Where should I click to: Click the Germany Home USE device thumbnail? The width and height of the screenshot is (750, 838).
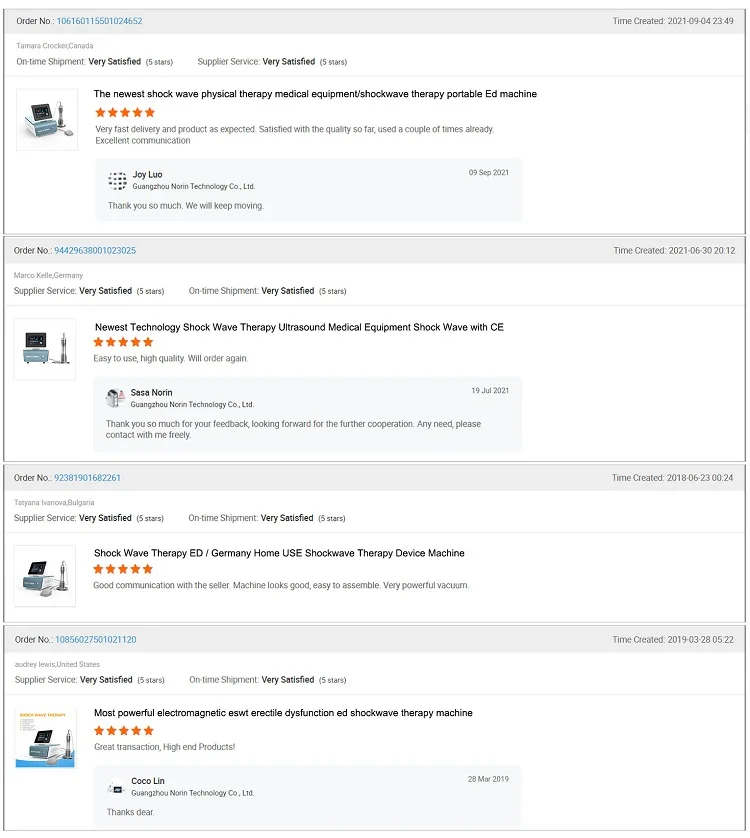(x=45, y=576)
